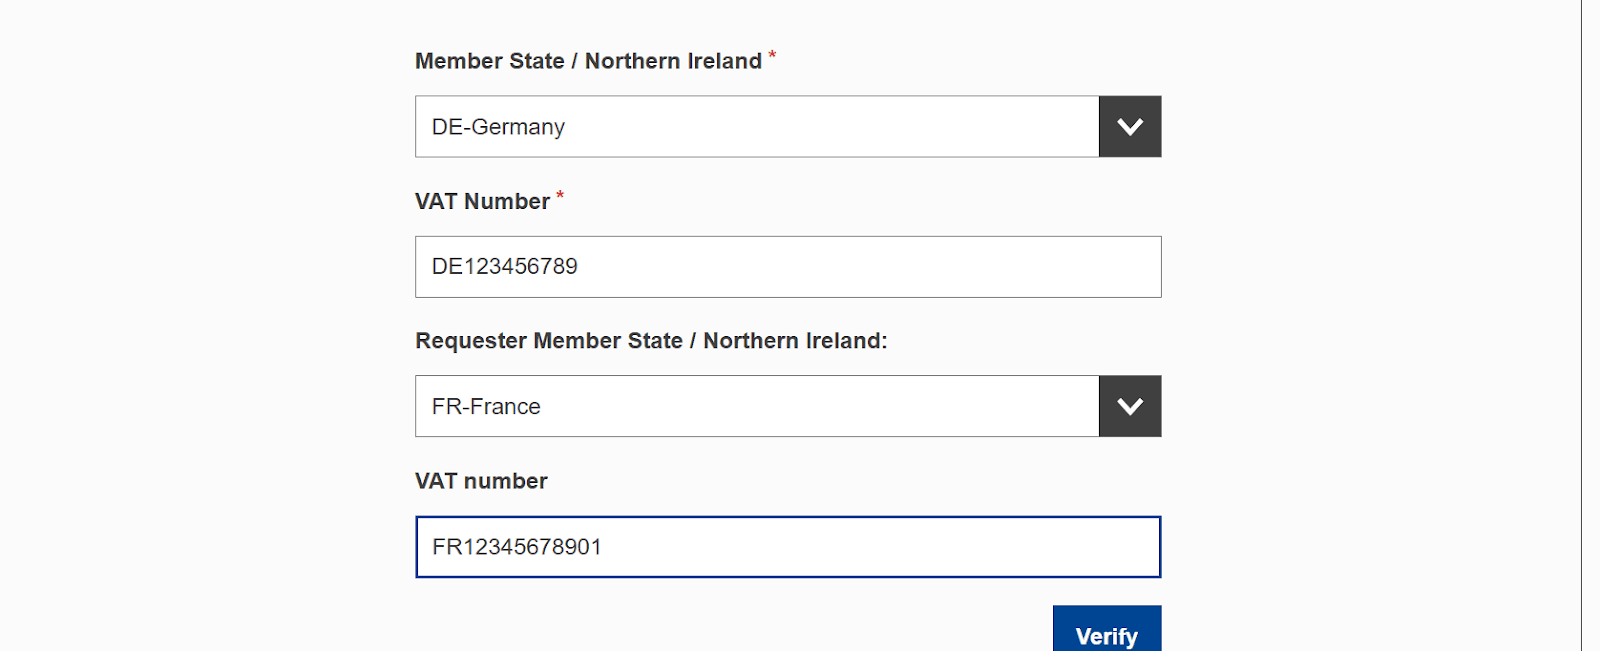Expand the DE-Germany country combo box
Screen dimensions: 1600x651
(756, 127)
